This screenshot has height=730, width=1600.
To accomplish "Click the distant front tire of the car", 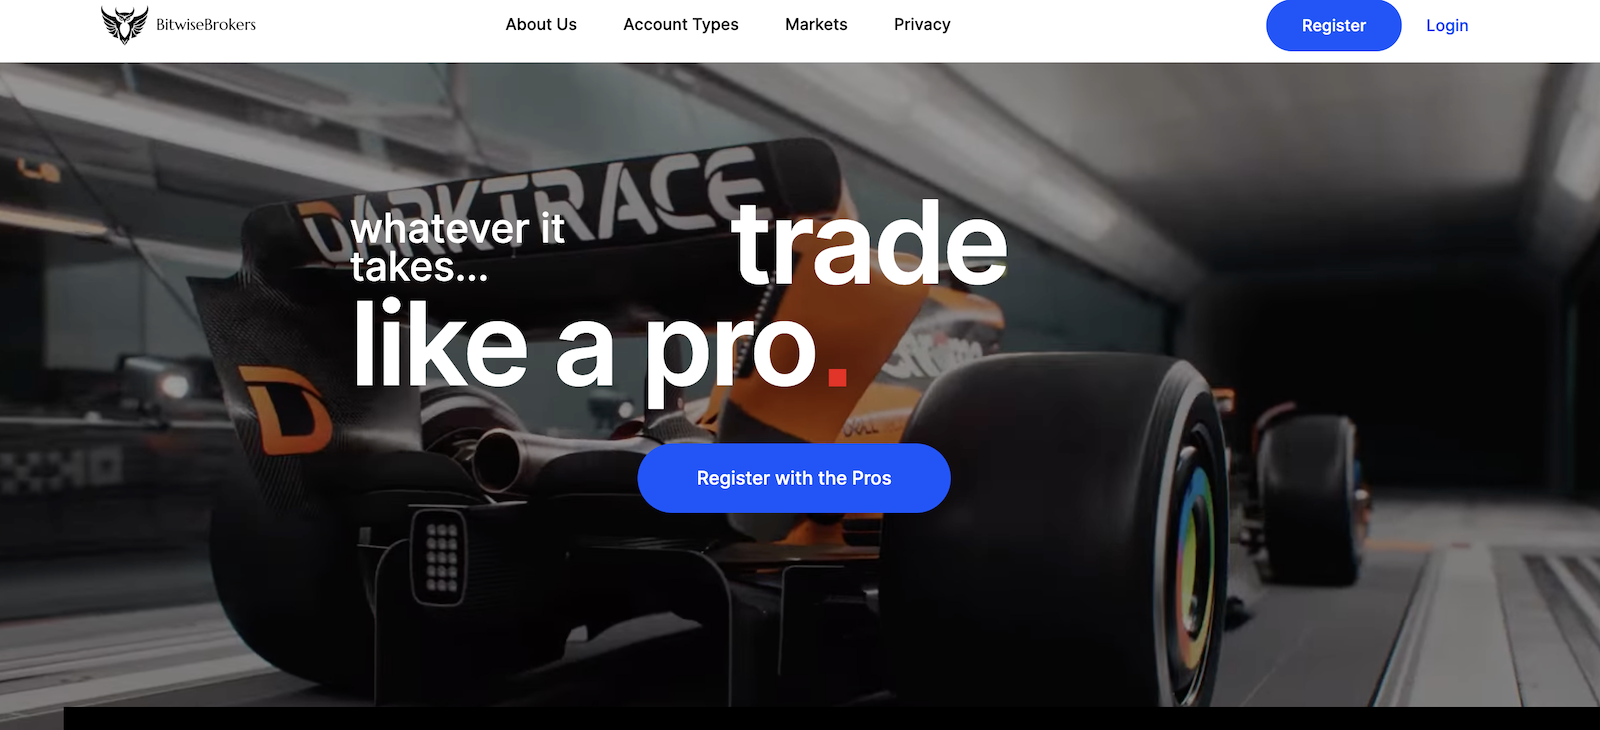I will (1310, 498).
